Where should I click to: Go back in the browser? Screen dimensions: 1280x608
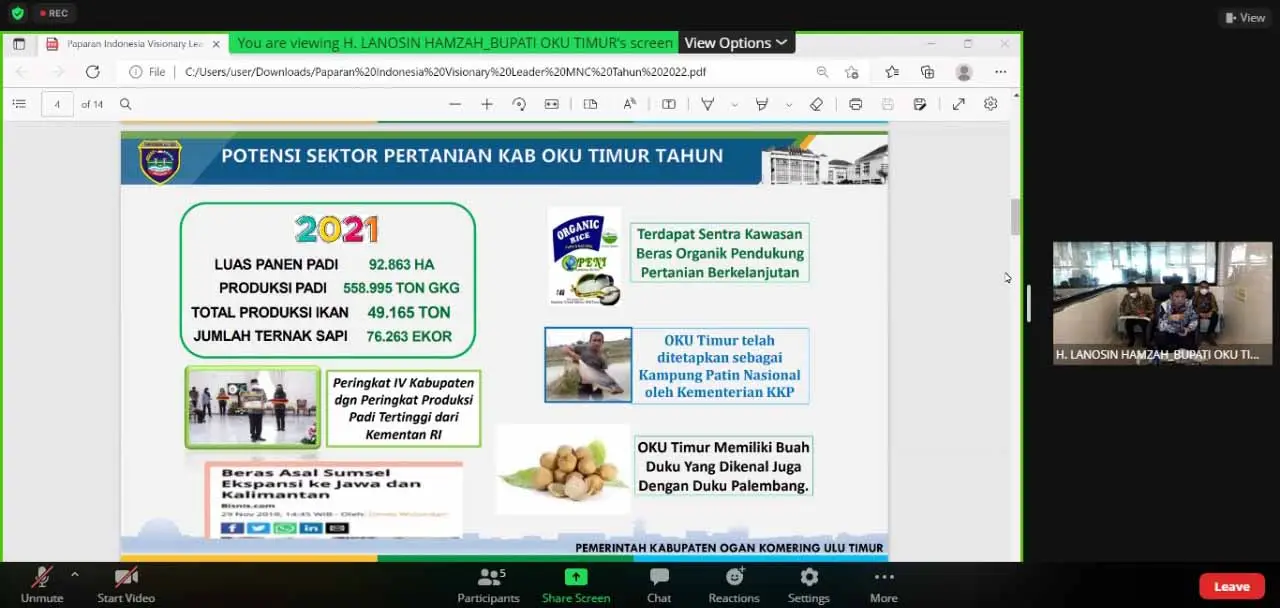(x=22, y=72)
